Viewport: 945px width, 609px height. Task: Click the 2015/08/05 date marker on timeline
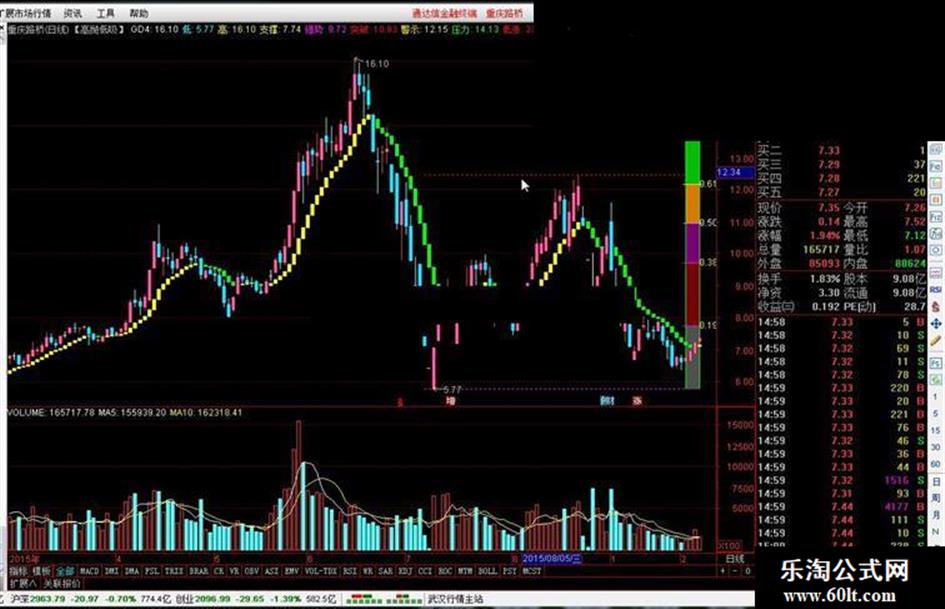pos(552,558)
